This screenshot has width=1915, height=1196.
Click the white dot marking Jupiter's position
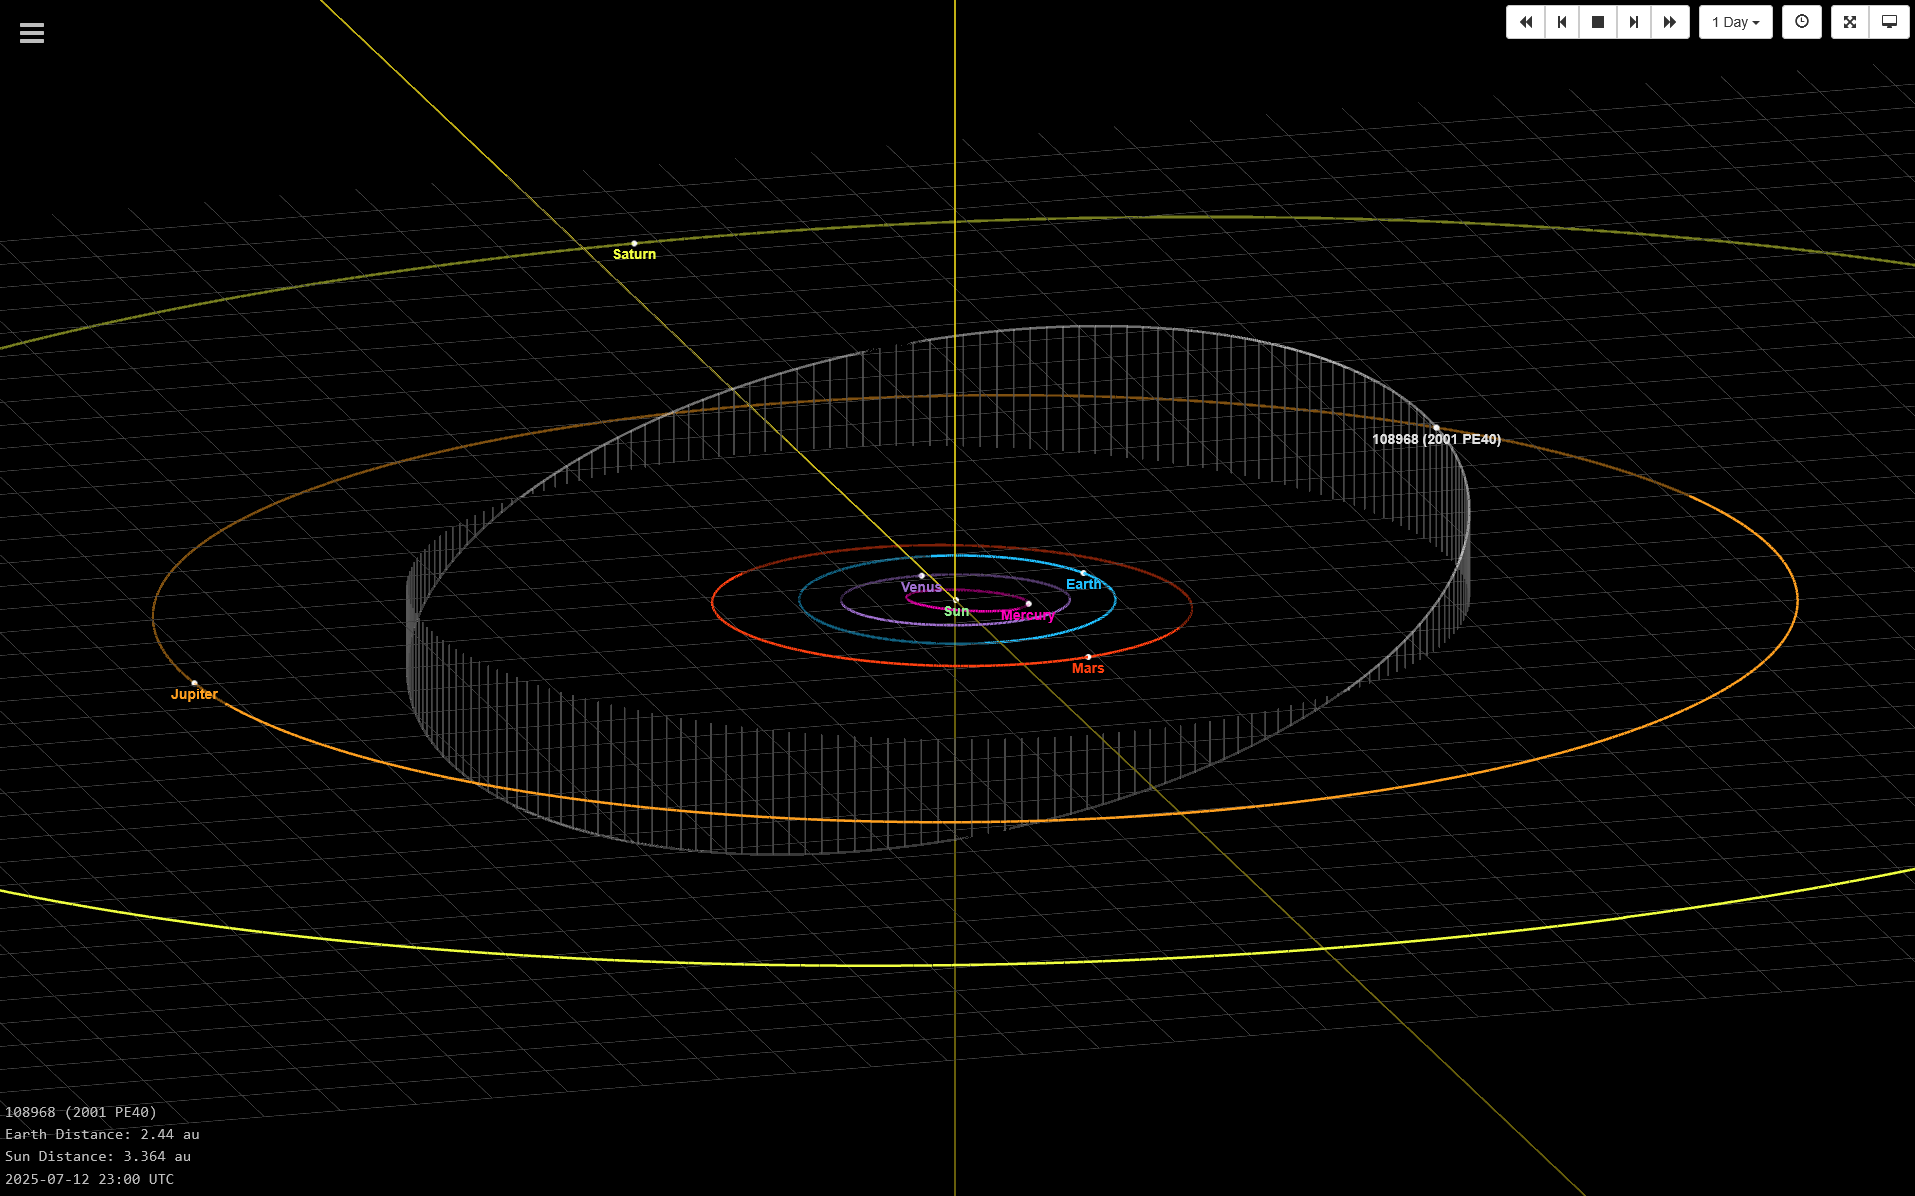[x=194, y=683]
